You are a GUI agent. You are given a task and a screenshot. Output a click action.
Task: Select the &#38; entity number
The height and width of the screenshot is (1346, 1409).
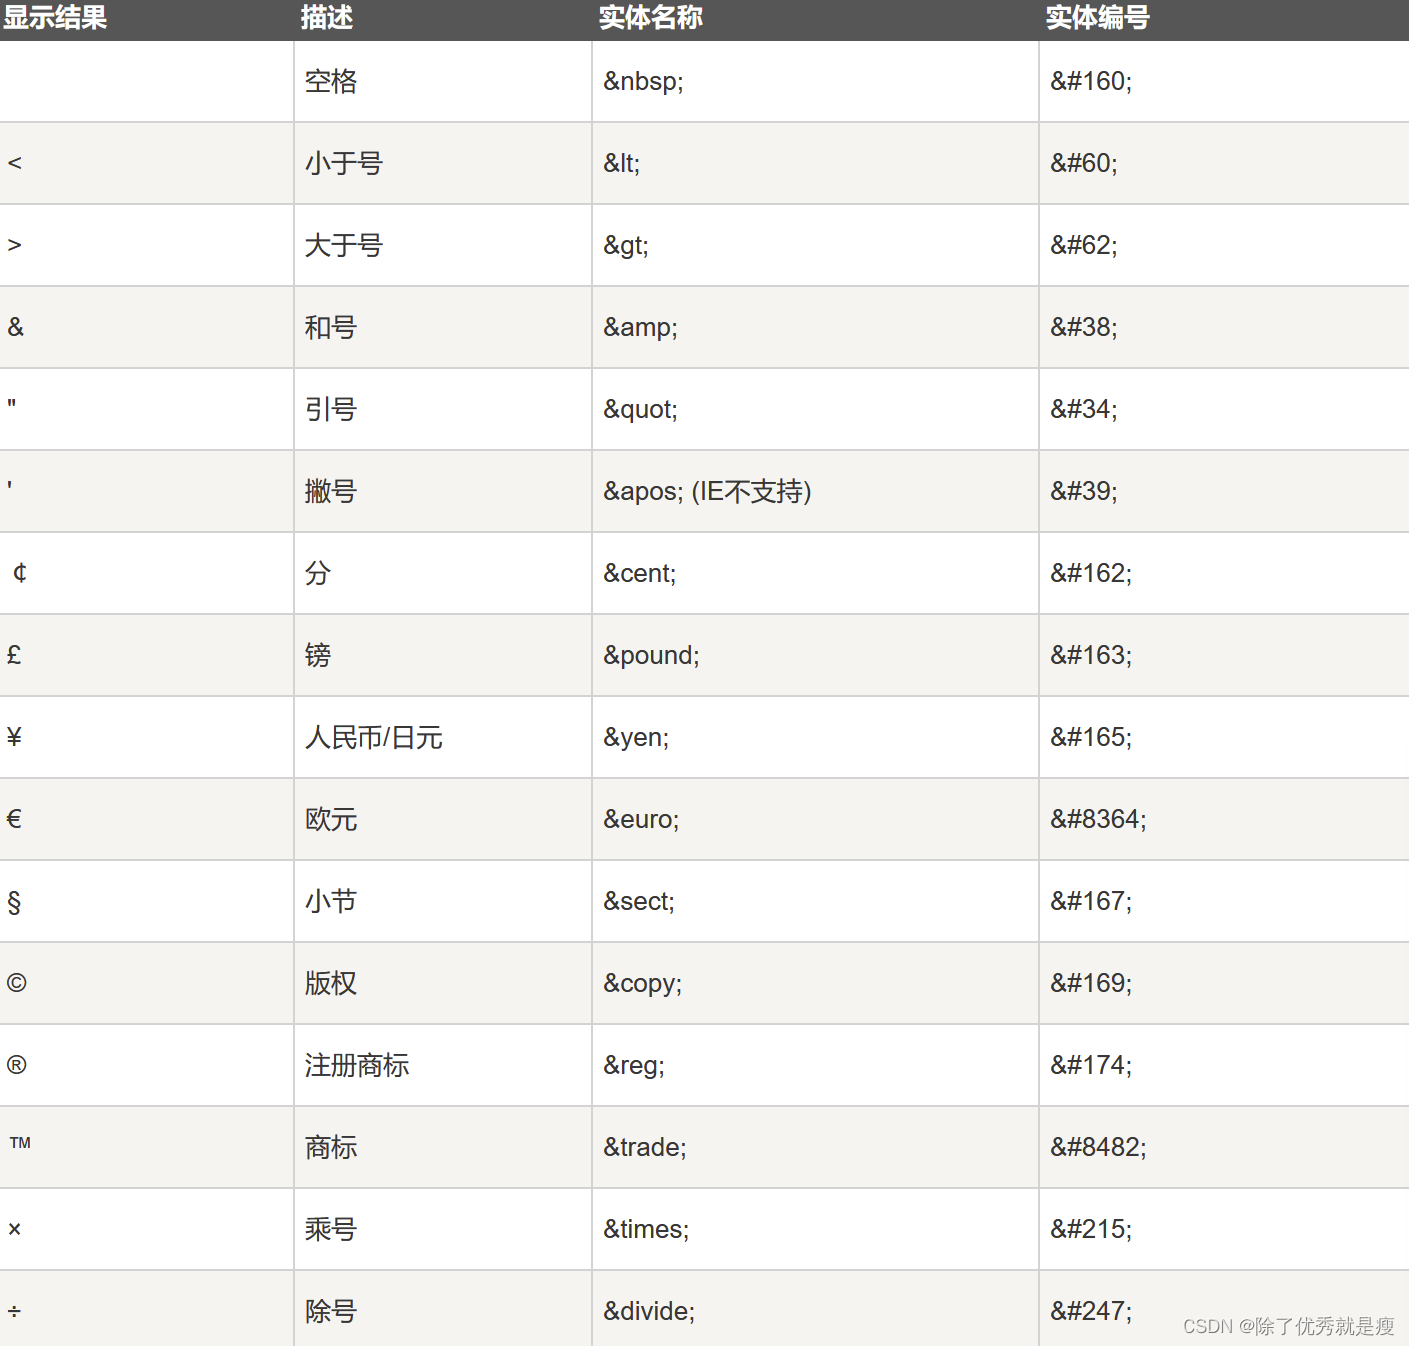pos(1084,327)
